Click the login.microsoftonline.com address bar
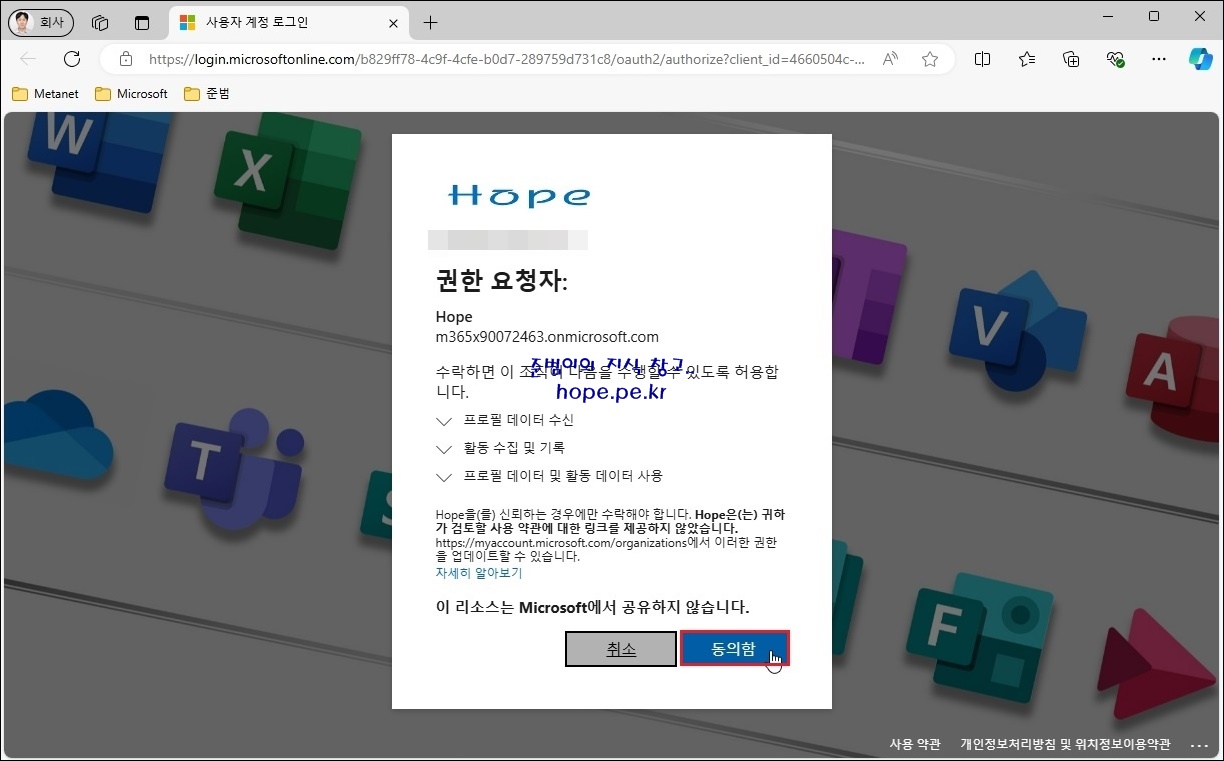1224x761 pixels. coord(506,59)
